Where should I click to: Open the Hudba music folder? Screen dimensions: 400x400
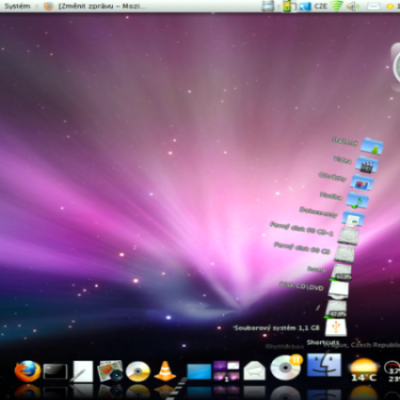pos(357,201)
